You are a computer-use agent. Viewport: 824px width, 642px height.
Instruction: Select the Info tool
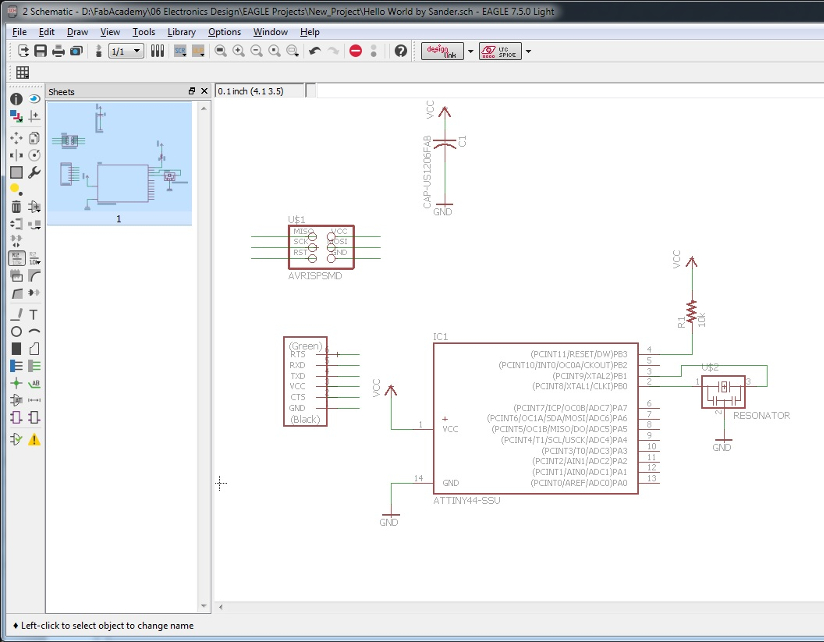point(16,99)
